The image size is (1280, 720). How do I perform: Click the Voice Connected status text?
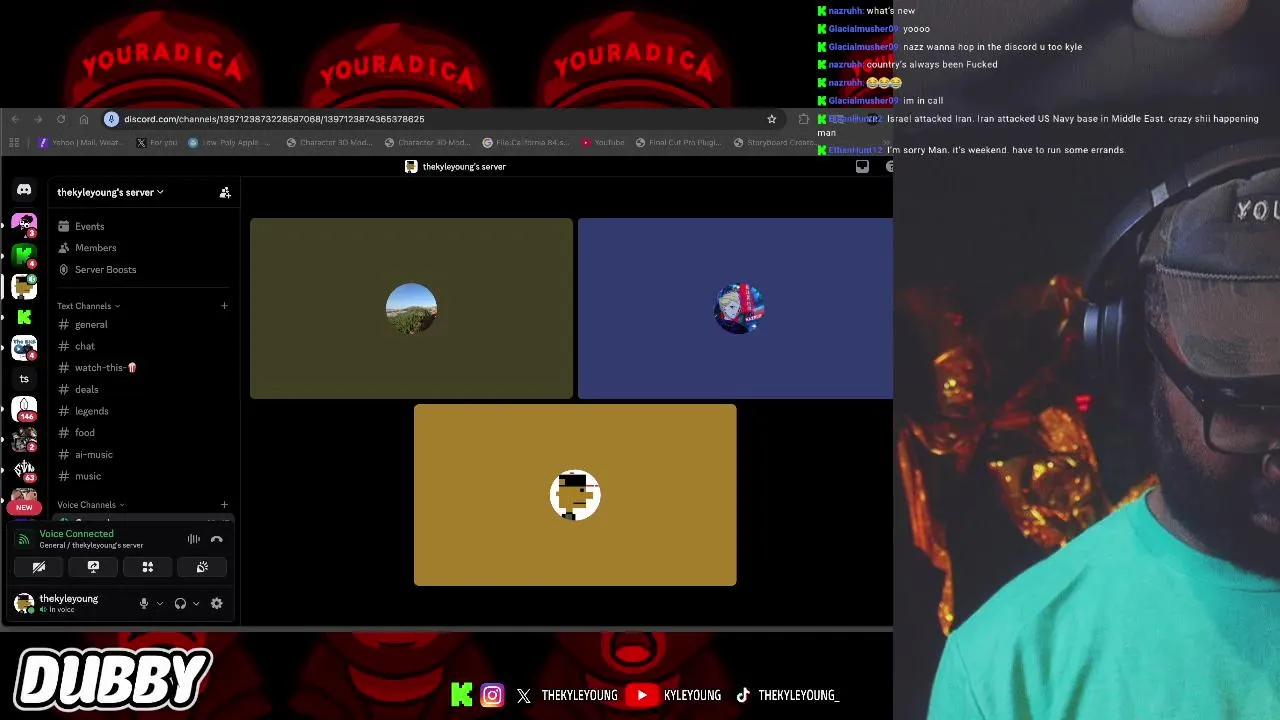point(76,534)
